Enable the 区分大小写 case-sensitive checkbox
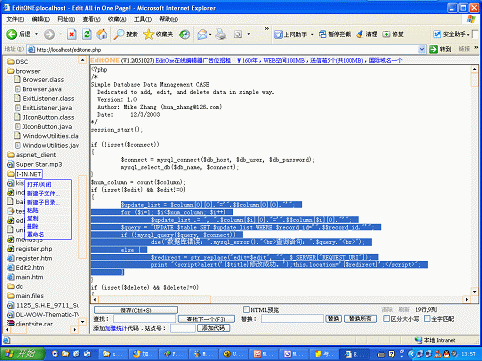This screenshot has width=482, height=361. click(x=386, y=319)
